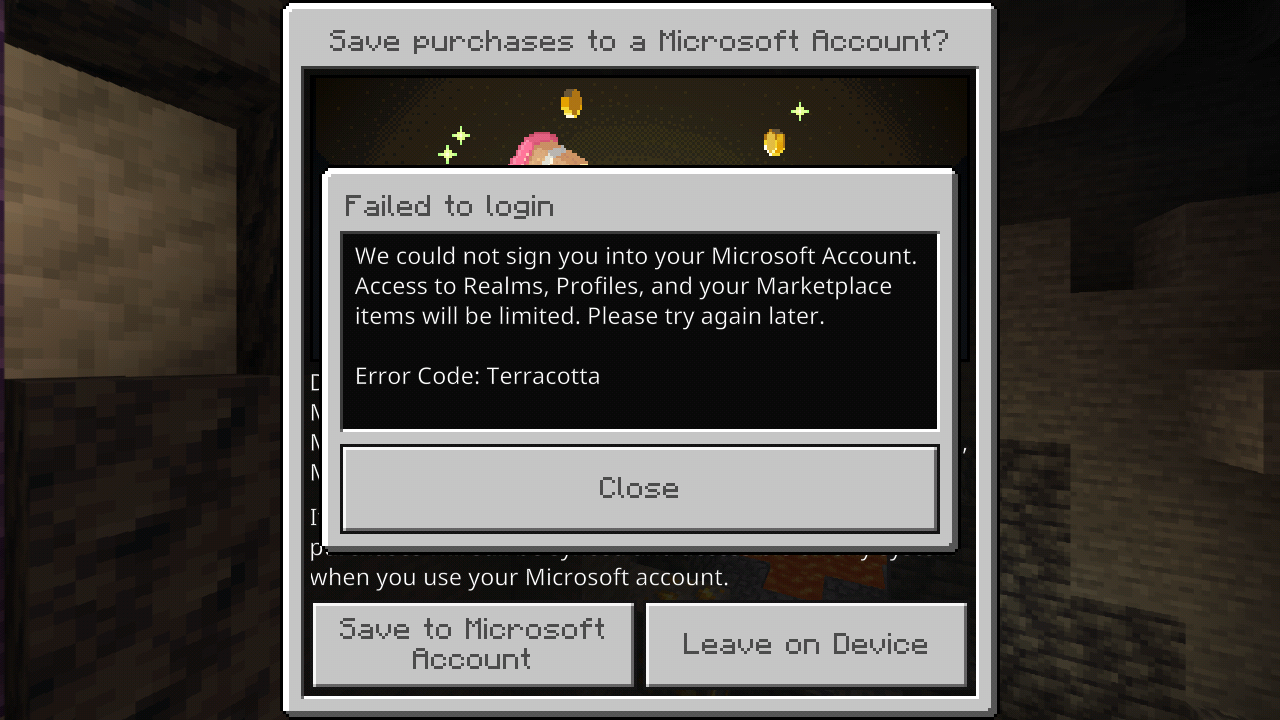Click 'Save purchases to a Microsoft Account?' heading
Image resolution: width=1280 pixels, height=720 pixels.
(x=639, y=41)
